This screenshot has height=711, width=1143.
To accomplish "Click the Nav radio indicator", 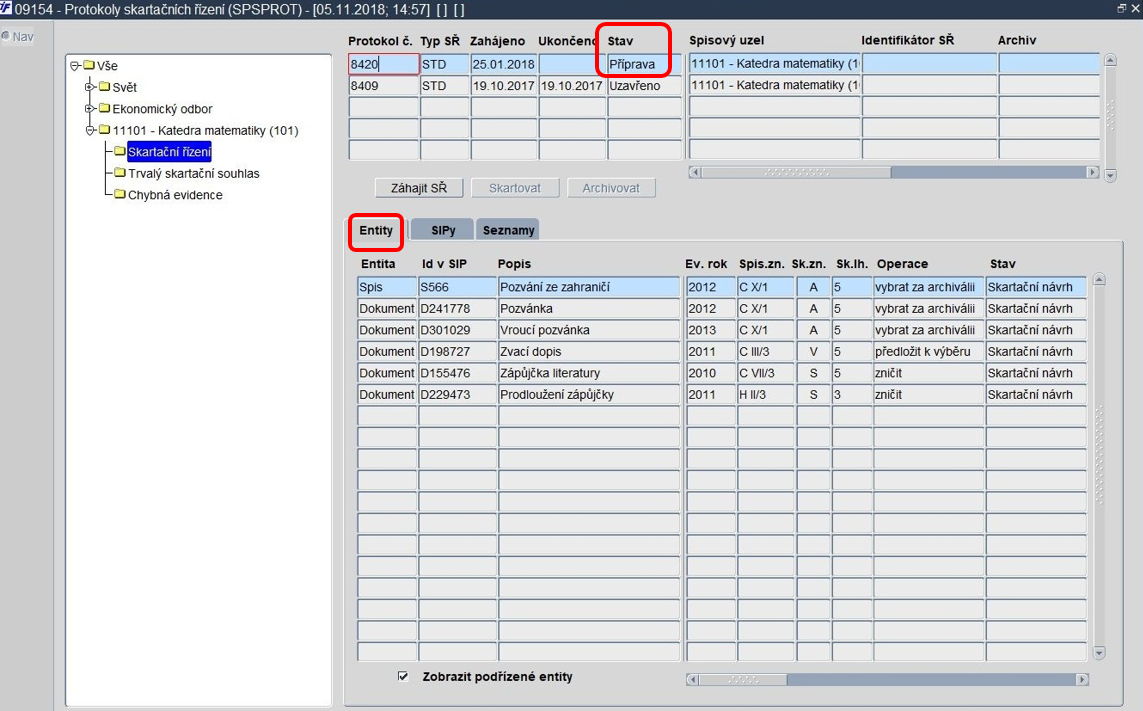I will click(6, 36).
